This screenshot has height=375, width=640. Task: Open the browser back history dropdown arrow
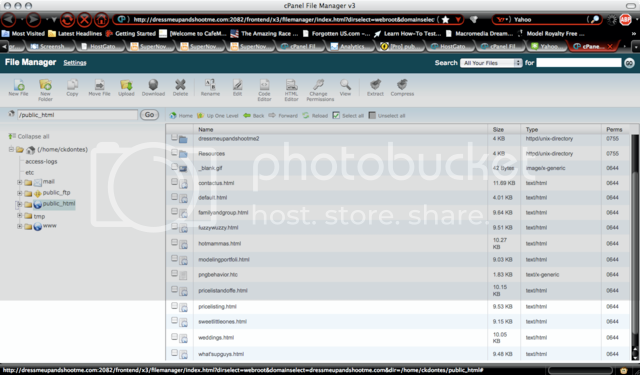[x=54, y=19]
